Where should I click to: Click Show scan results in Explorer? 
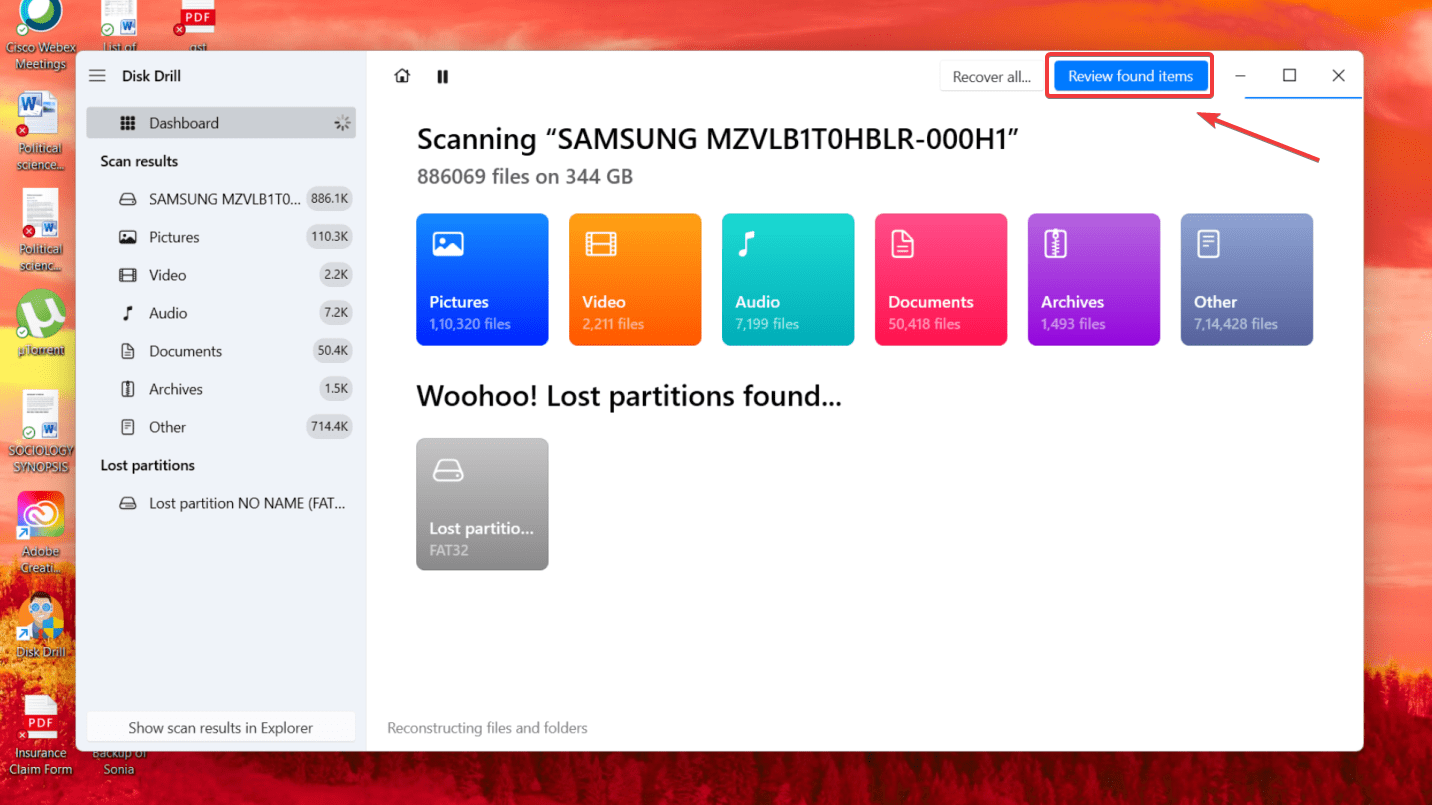221,728
